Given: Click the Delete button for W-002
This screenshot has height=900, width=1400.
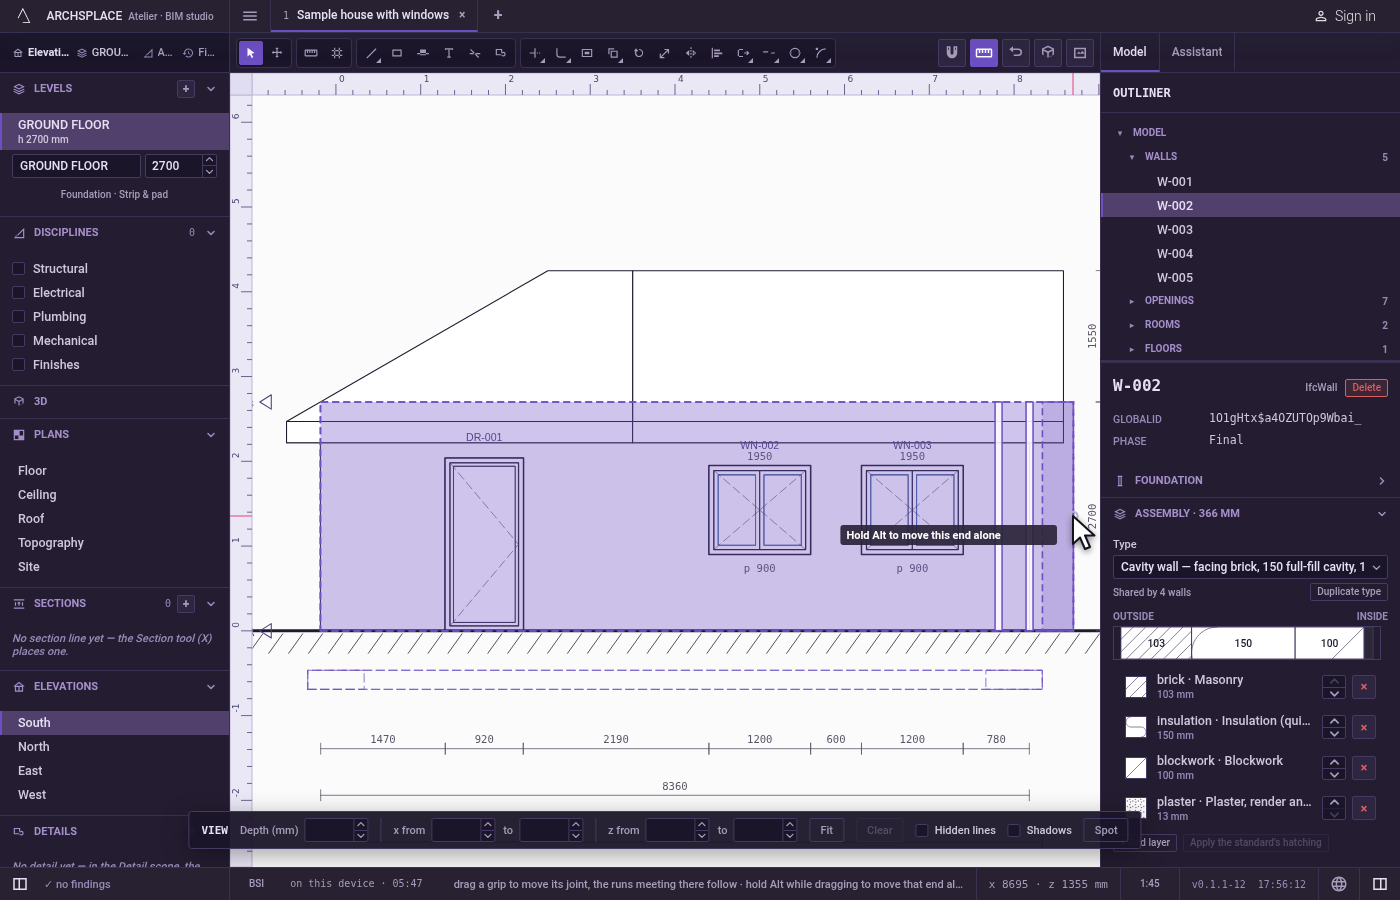Looking at the screenshot, I should coord(1367,388).
